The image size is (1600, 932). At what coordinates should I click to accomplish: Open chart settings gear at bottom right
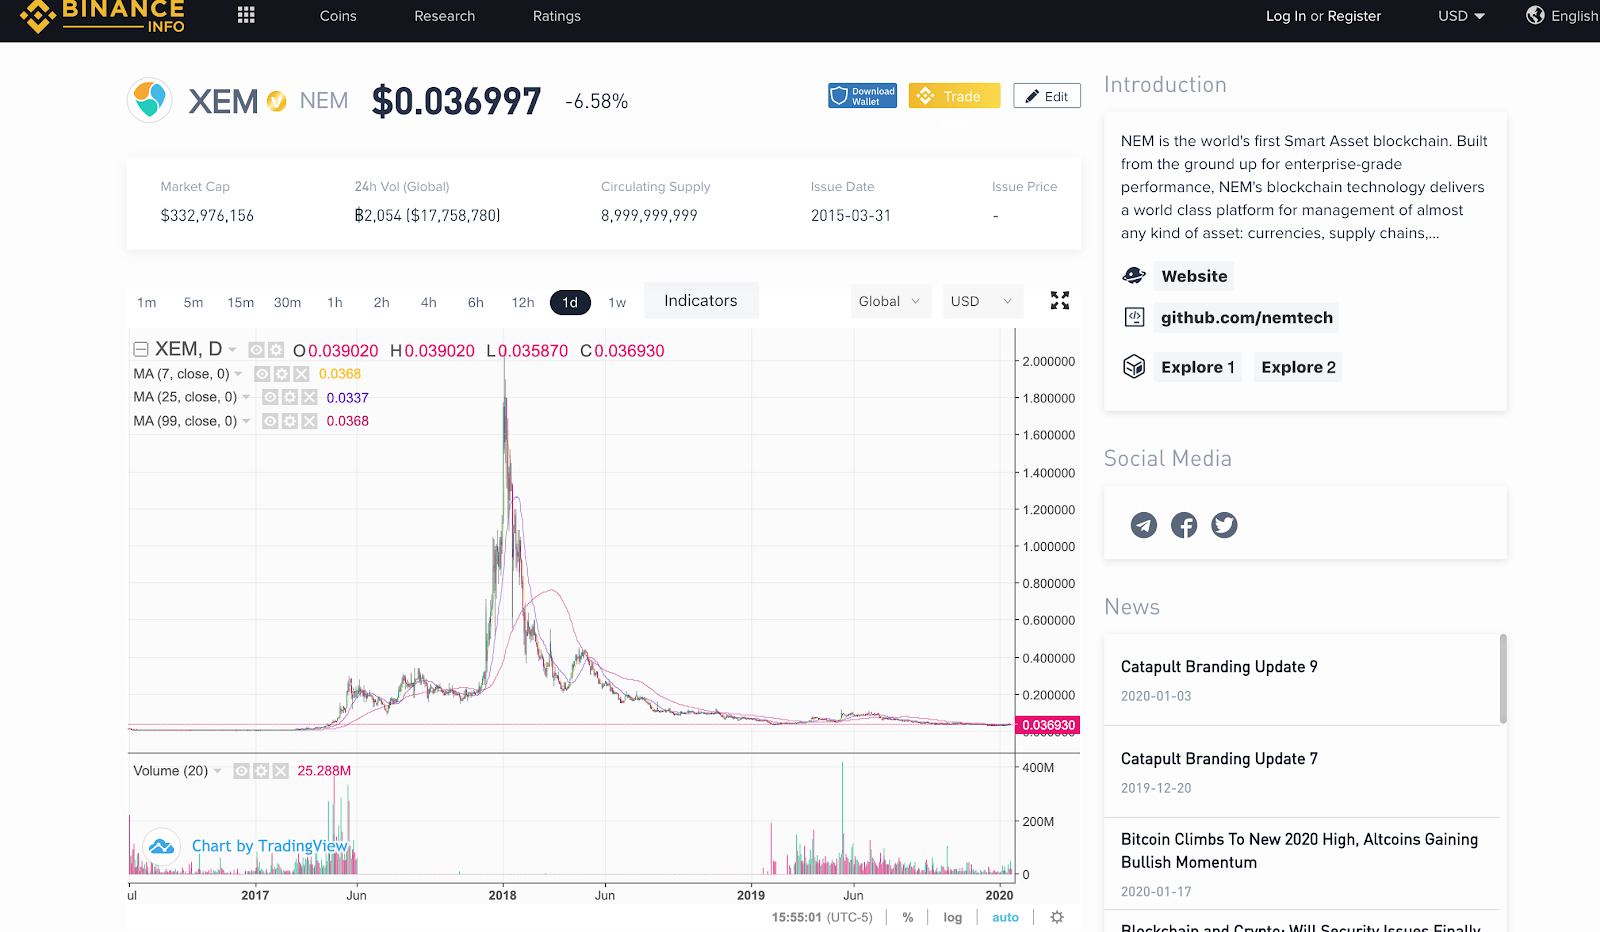click(1057, 917)
